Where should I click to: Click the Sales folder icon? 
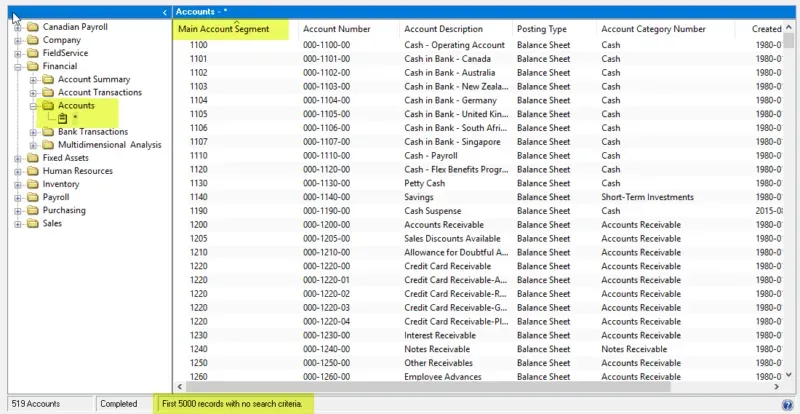32,224
